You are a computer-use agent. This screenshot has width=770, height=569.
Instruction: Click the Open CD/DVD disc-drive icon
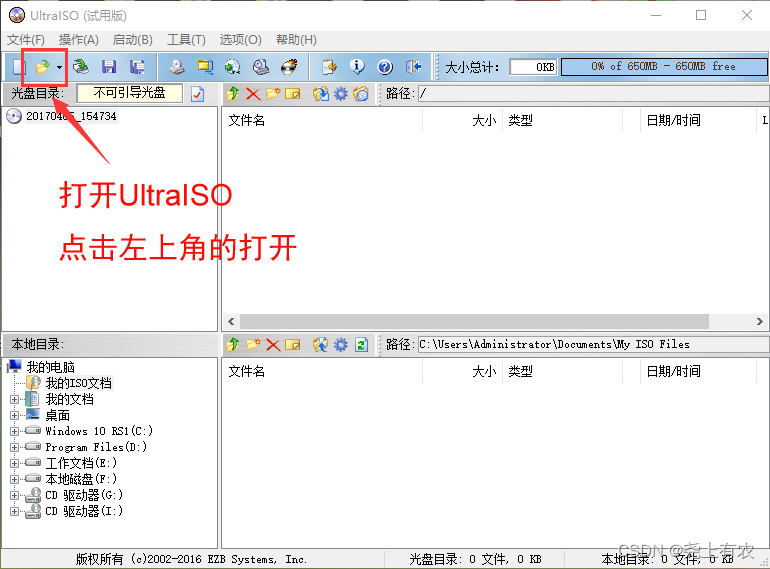[81, 66]
